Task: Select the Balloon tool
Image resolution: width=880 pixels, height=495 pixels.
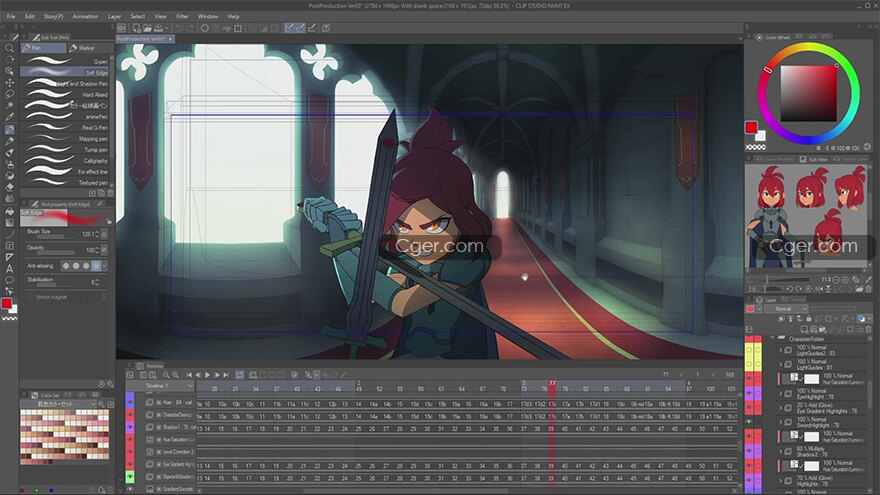Action: [10, 280]
